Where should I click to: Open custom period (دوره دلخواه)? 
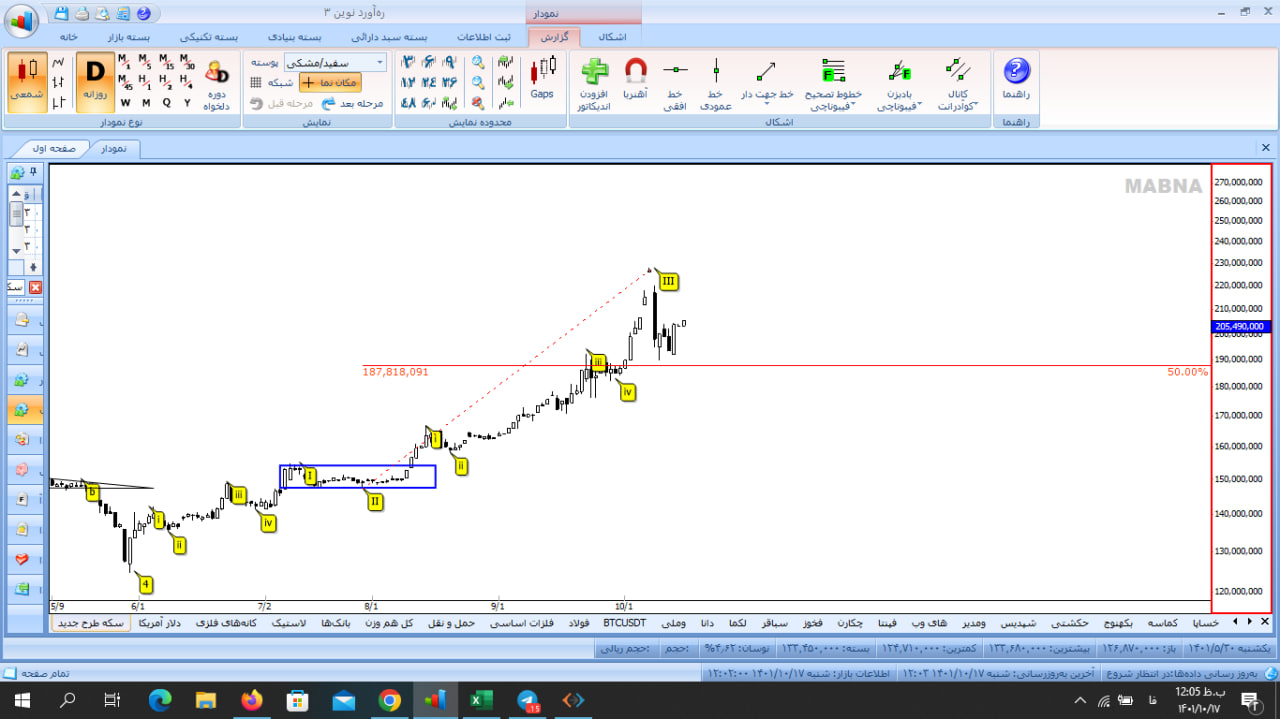[x=218, y=84]
